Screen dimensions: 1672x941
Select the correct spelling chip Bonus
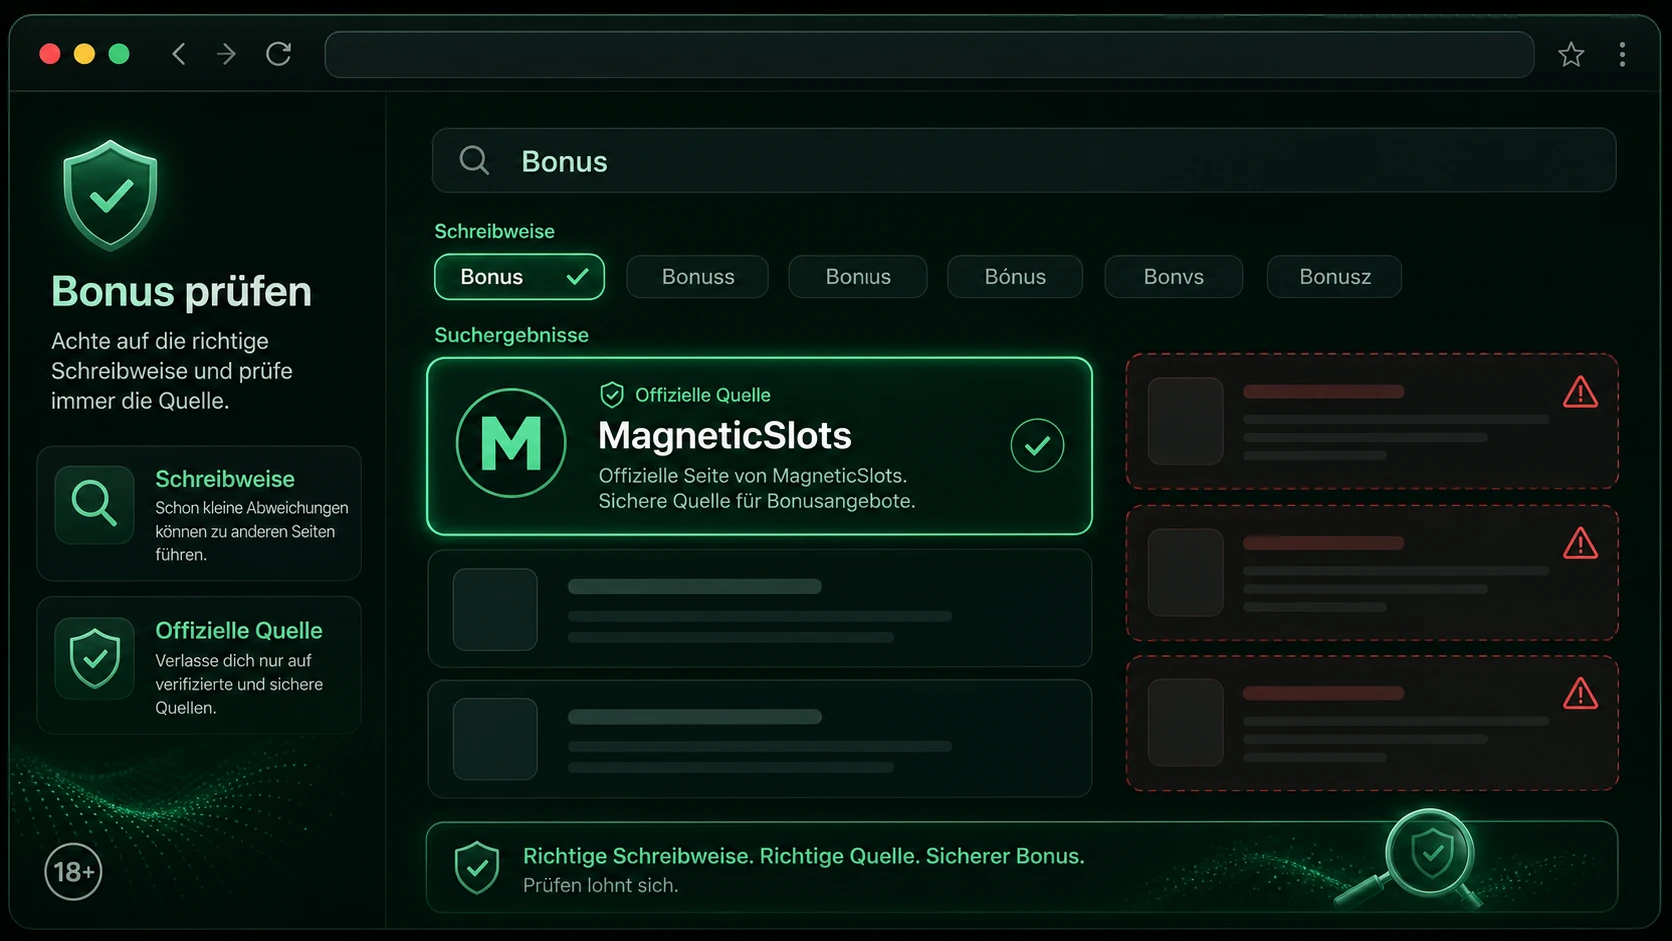(x=519, y=277)
